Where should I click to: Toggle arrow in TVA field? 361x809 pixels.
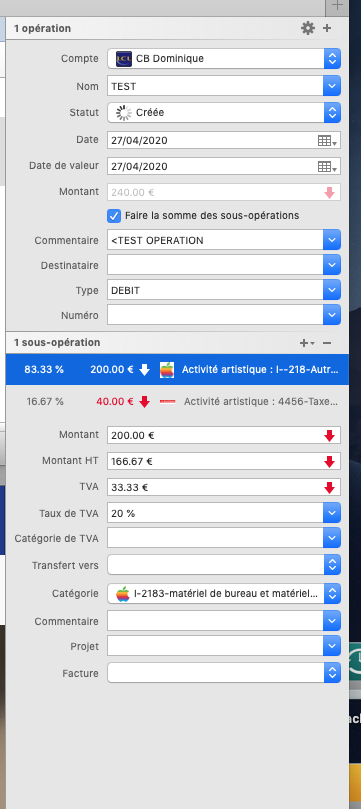pos(330,488)
